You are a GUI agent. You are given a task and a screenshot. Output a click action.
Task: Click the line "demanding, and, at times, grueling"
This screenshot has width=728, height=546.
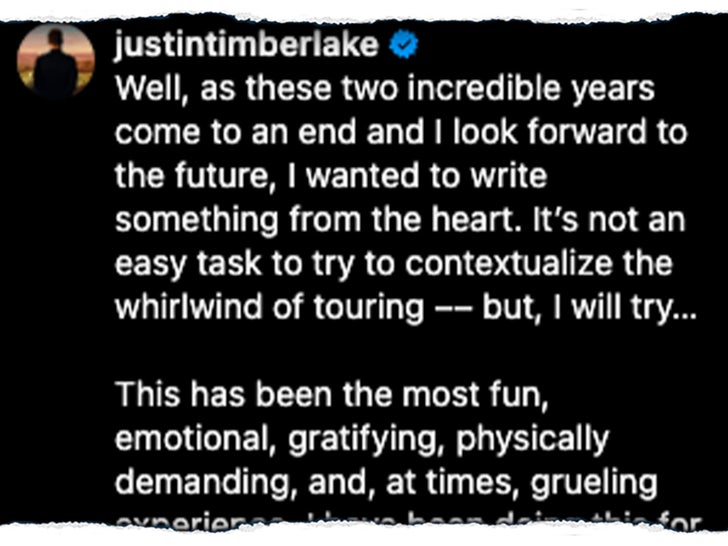386,481
